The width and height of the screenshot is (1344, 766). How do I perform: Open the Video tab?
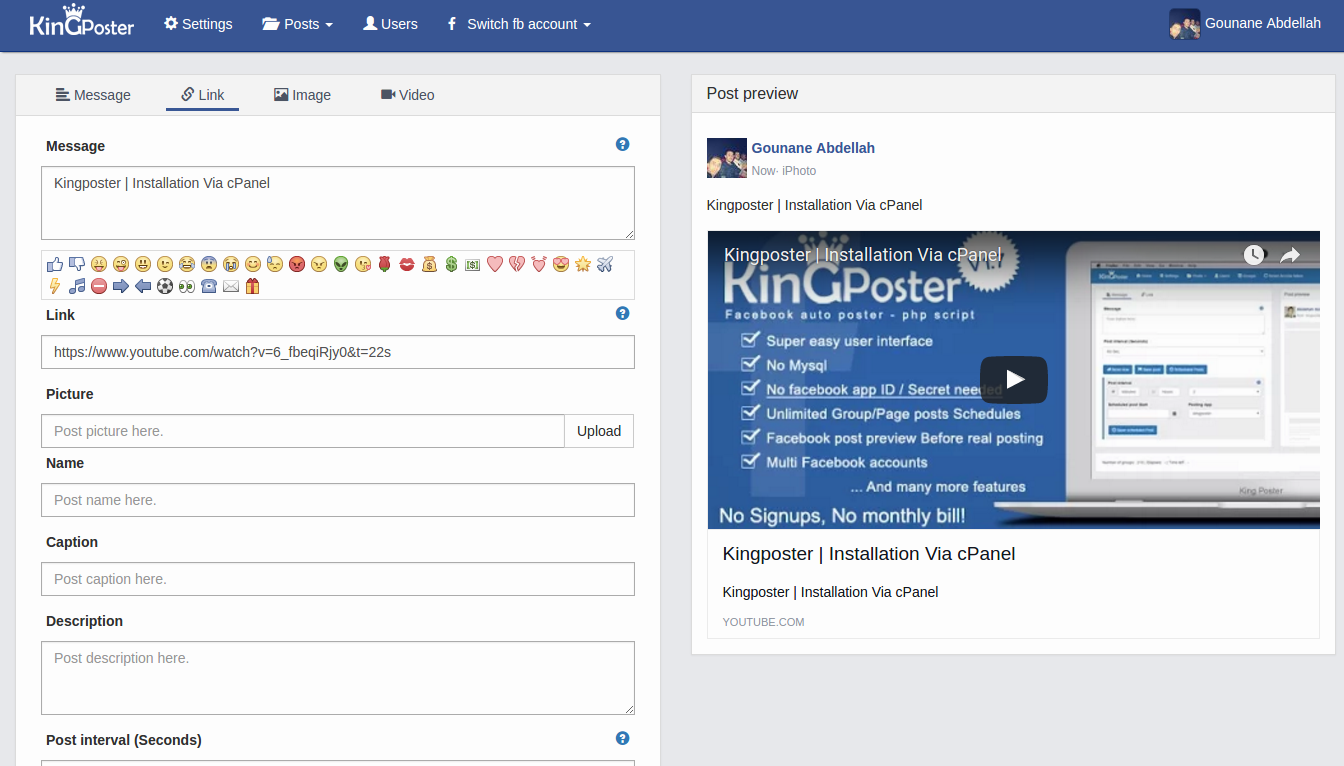407,95
